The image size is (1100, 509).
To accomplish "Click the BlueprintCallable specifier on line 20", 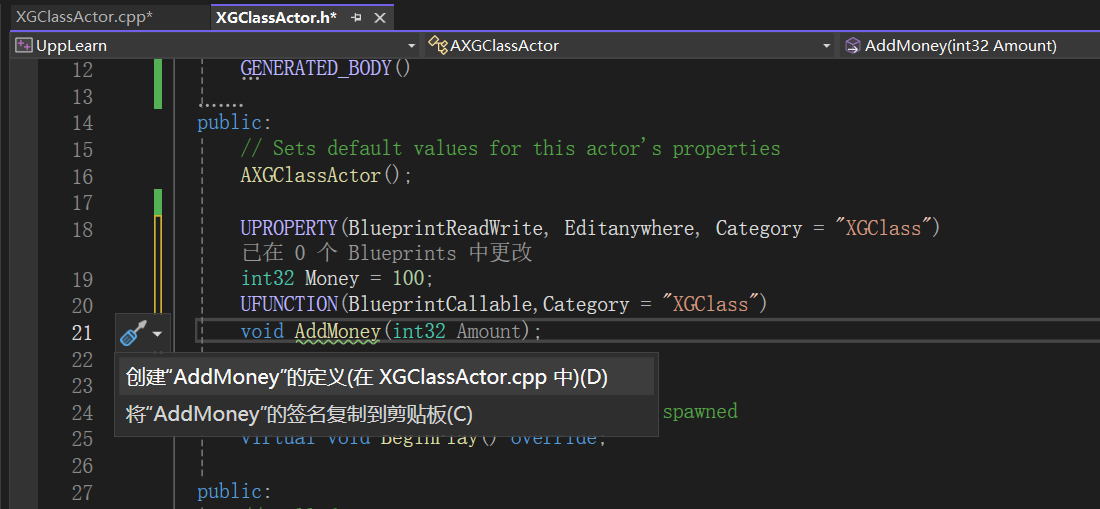I will (x=443, y=304).
